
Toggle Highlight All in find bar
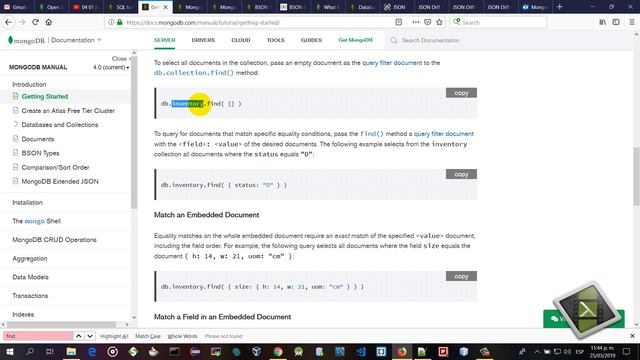click(114, 336)
